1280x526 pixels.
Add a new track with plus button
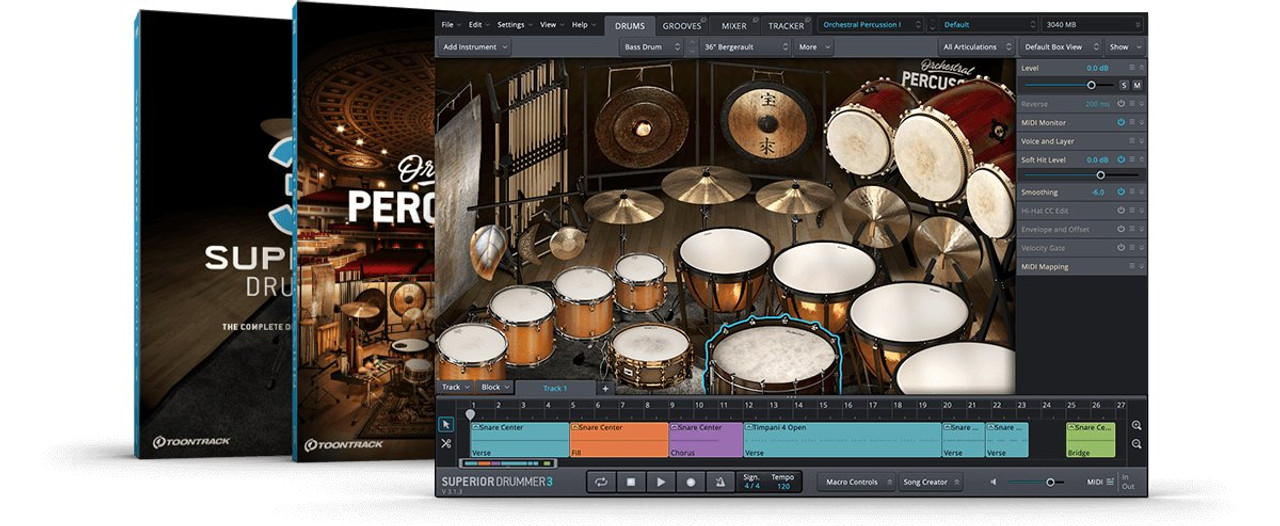(x=604, y=388)
